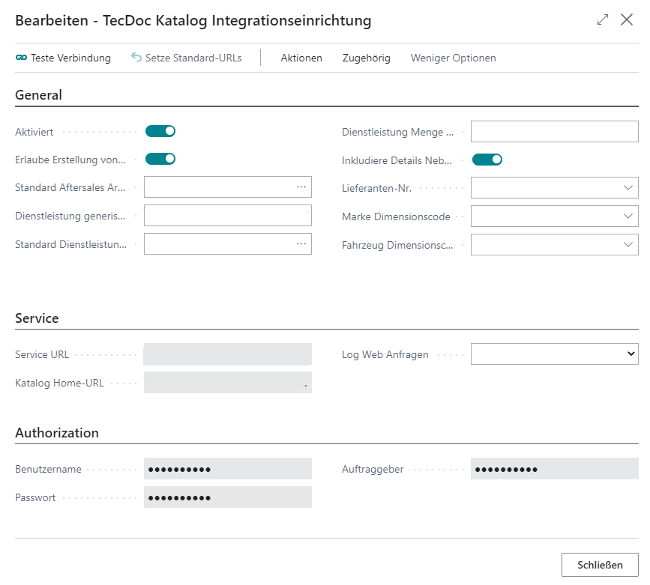
Task: Click the Dienstleistung Menge input field
Action: [555, 131]
